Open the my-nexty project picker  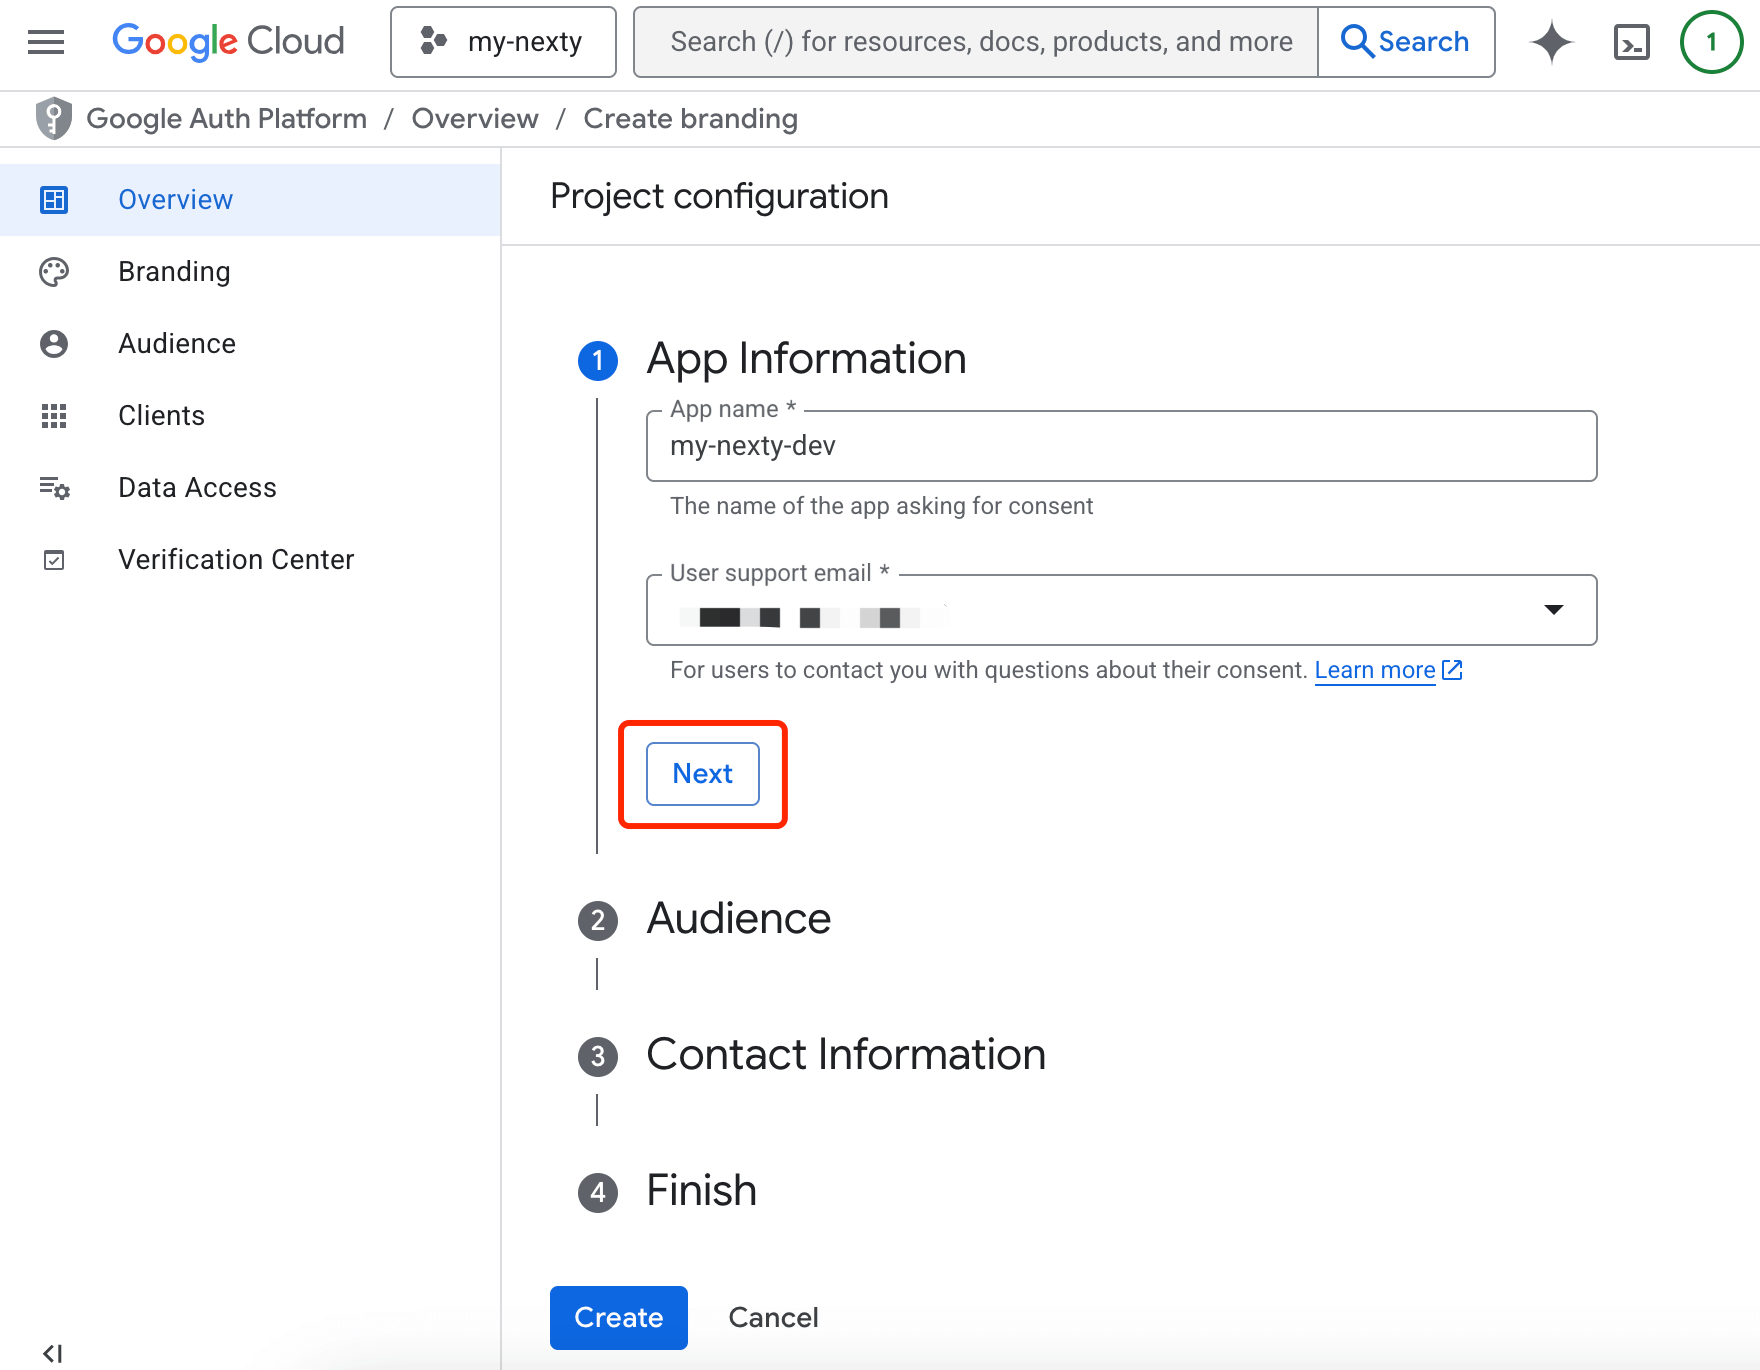pyautogui.click(x=503, y=42)
